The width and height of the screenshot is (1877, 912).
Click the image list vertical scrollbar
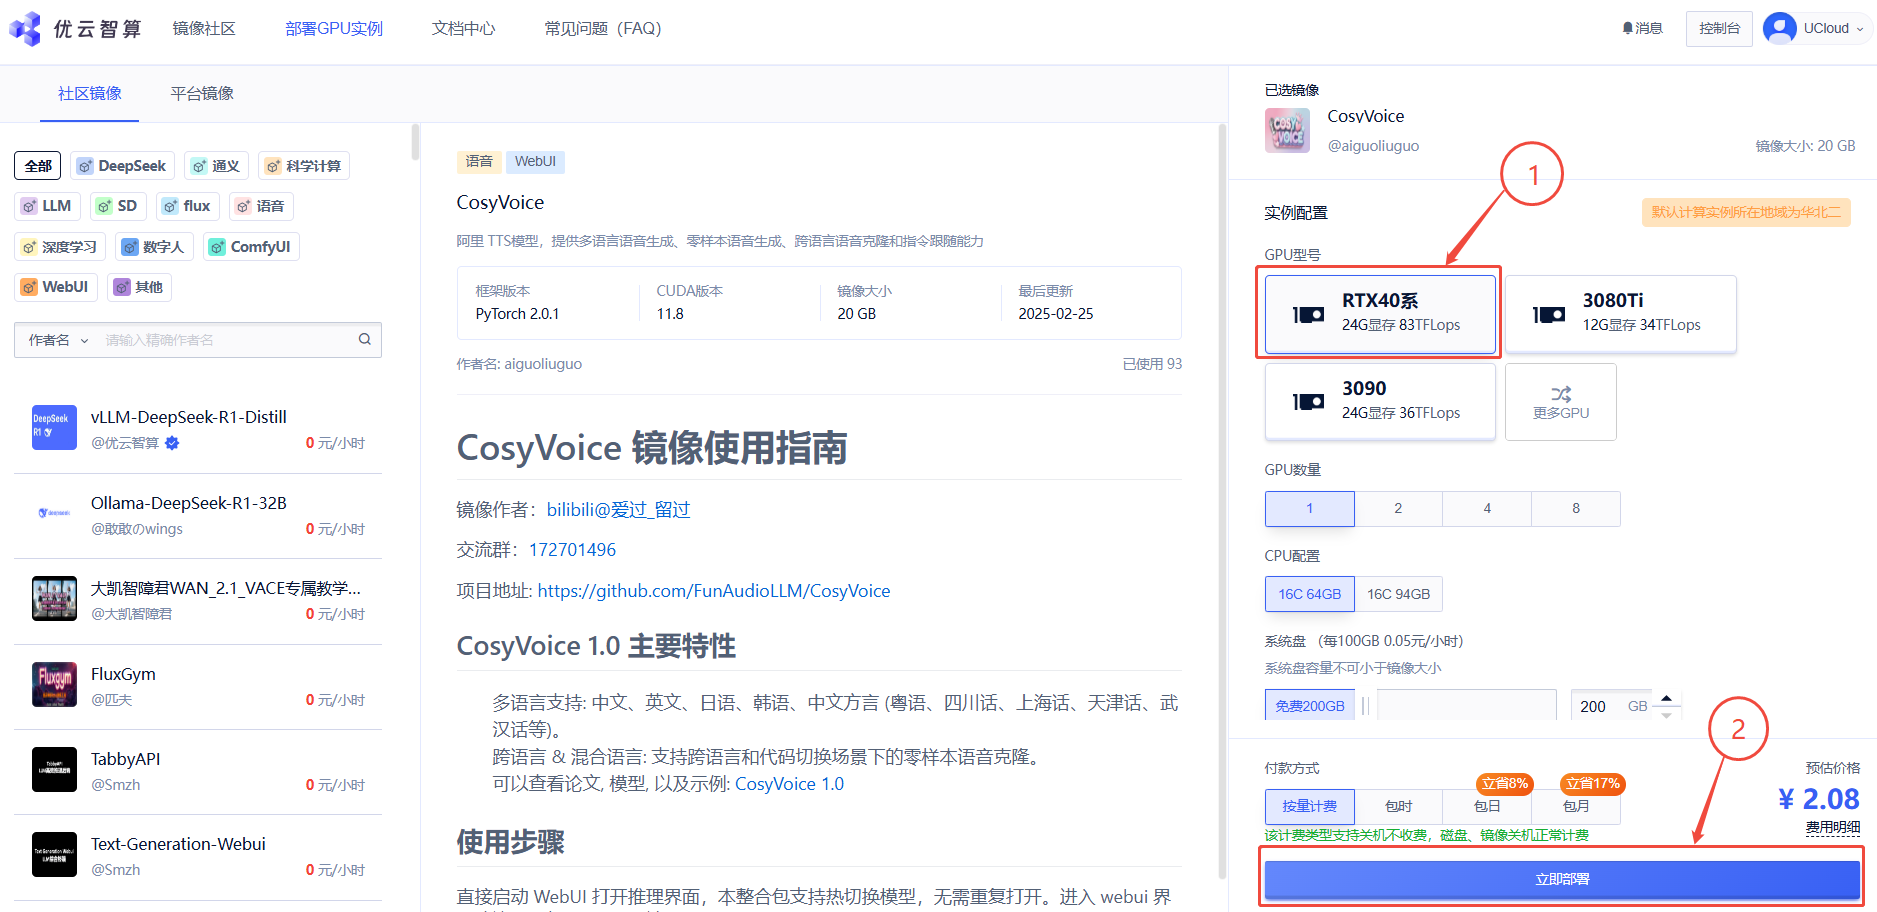(x=415, y=142)
